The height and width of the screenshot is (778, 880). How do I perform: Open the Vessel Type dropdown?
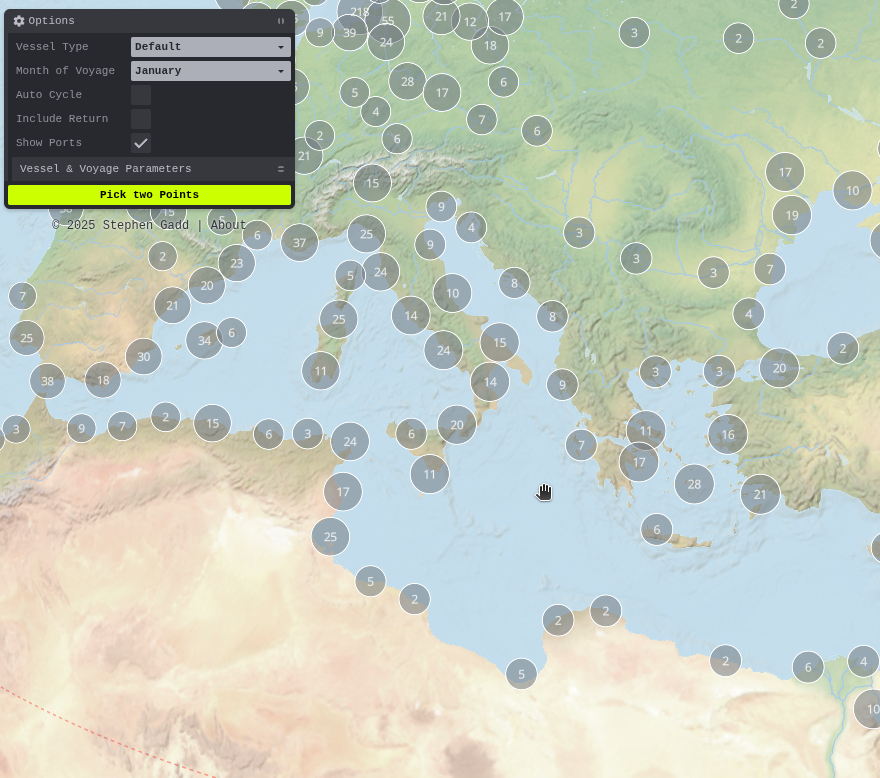tap(210, 47)
